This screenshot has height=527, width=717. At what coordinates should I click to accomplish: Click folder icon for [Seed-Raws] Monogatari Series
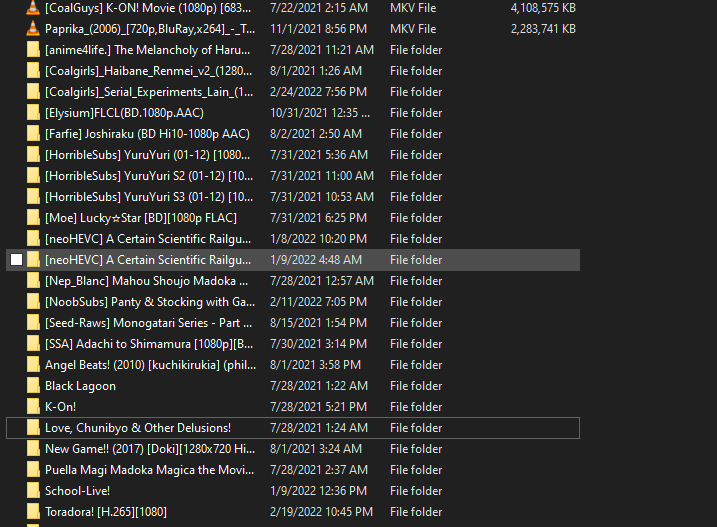[33, 323]
